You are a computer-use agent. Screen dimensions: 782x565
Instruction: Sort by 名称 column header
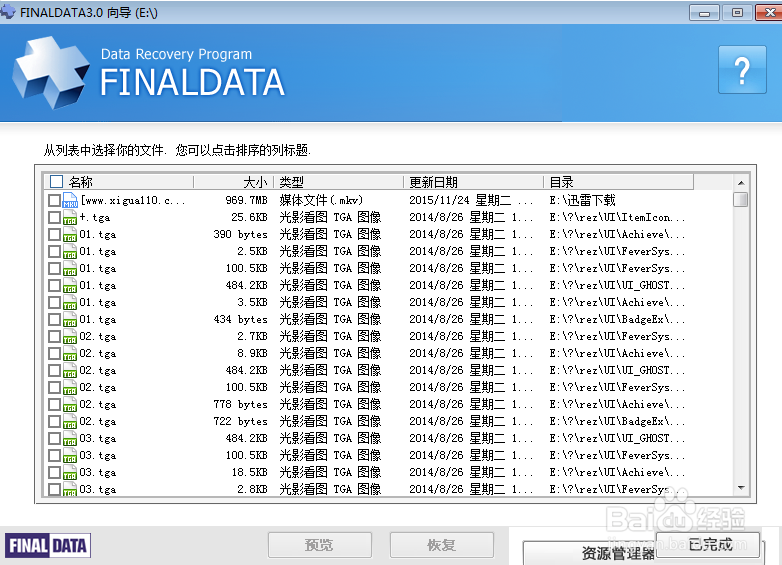[119, 182]
